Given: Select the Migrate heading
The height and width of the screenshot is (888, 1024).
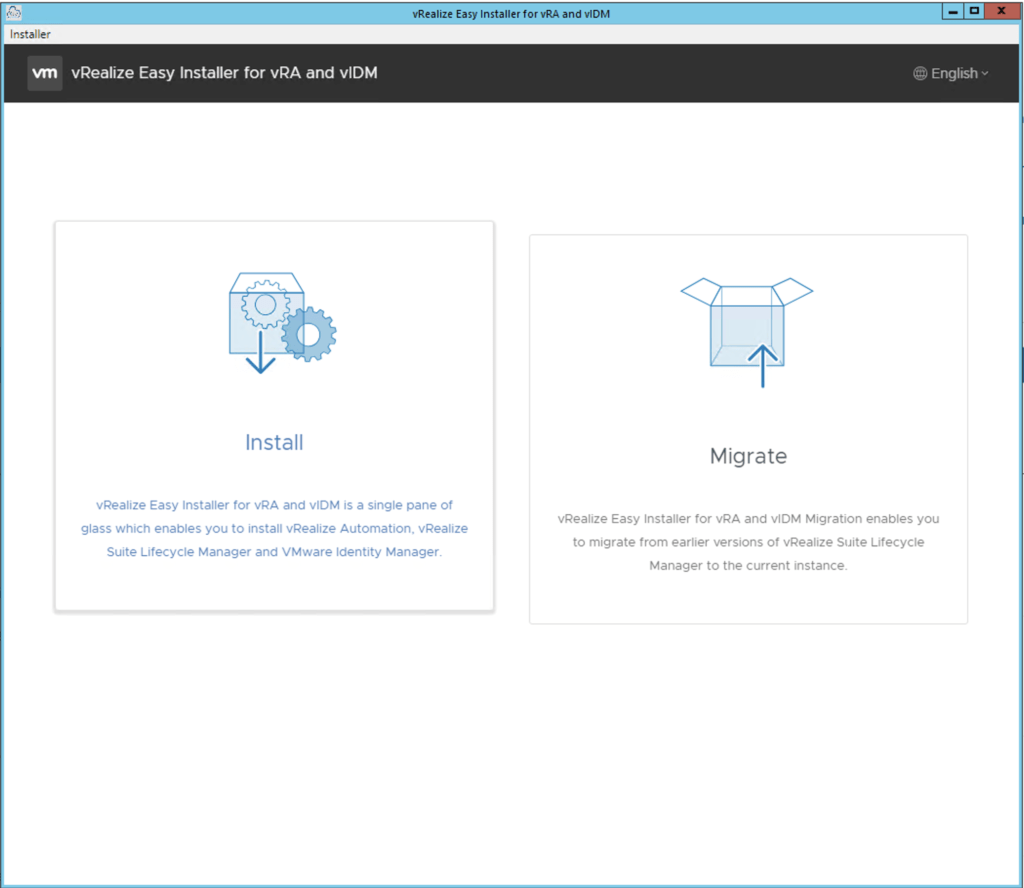Looking at the screenshot, I should click(748, 456).
